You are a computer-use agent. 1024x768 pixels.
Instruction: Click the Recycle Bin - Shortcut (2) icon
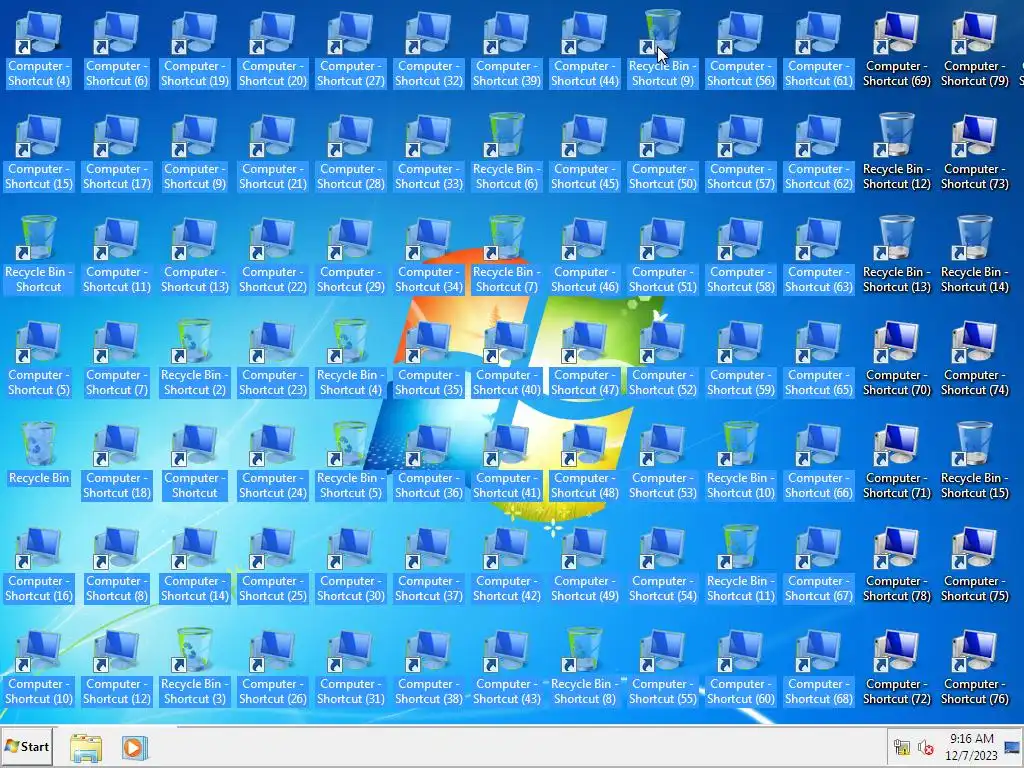[x=195, y=359]
